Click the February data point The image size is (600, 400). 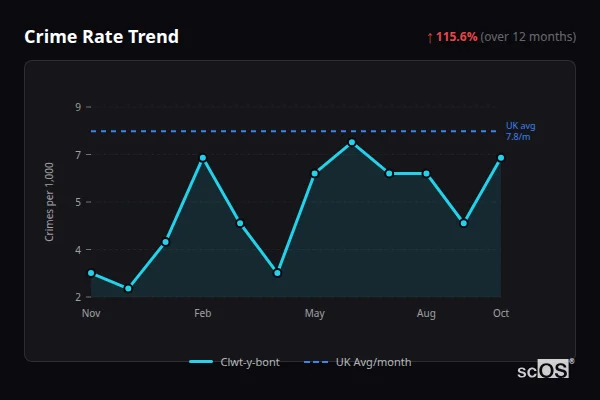pos(203,158)
